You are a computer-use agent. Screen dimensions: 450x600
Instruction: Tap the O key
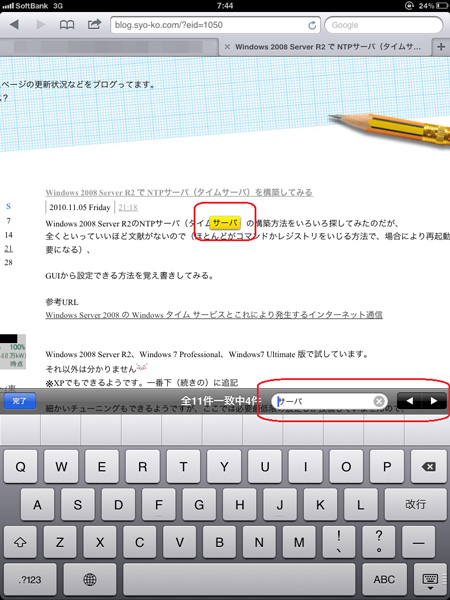pyautogui.click(x=346, y=467)
